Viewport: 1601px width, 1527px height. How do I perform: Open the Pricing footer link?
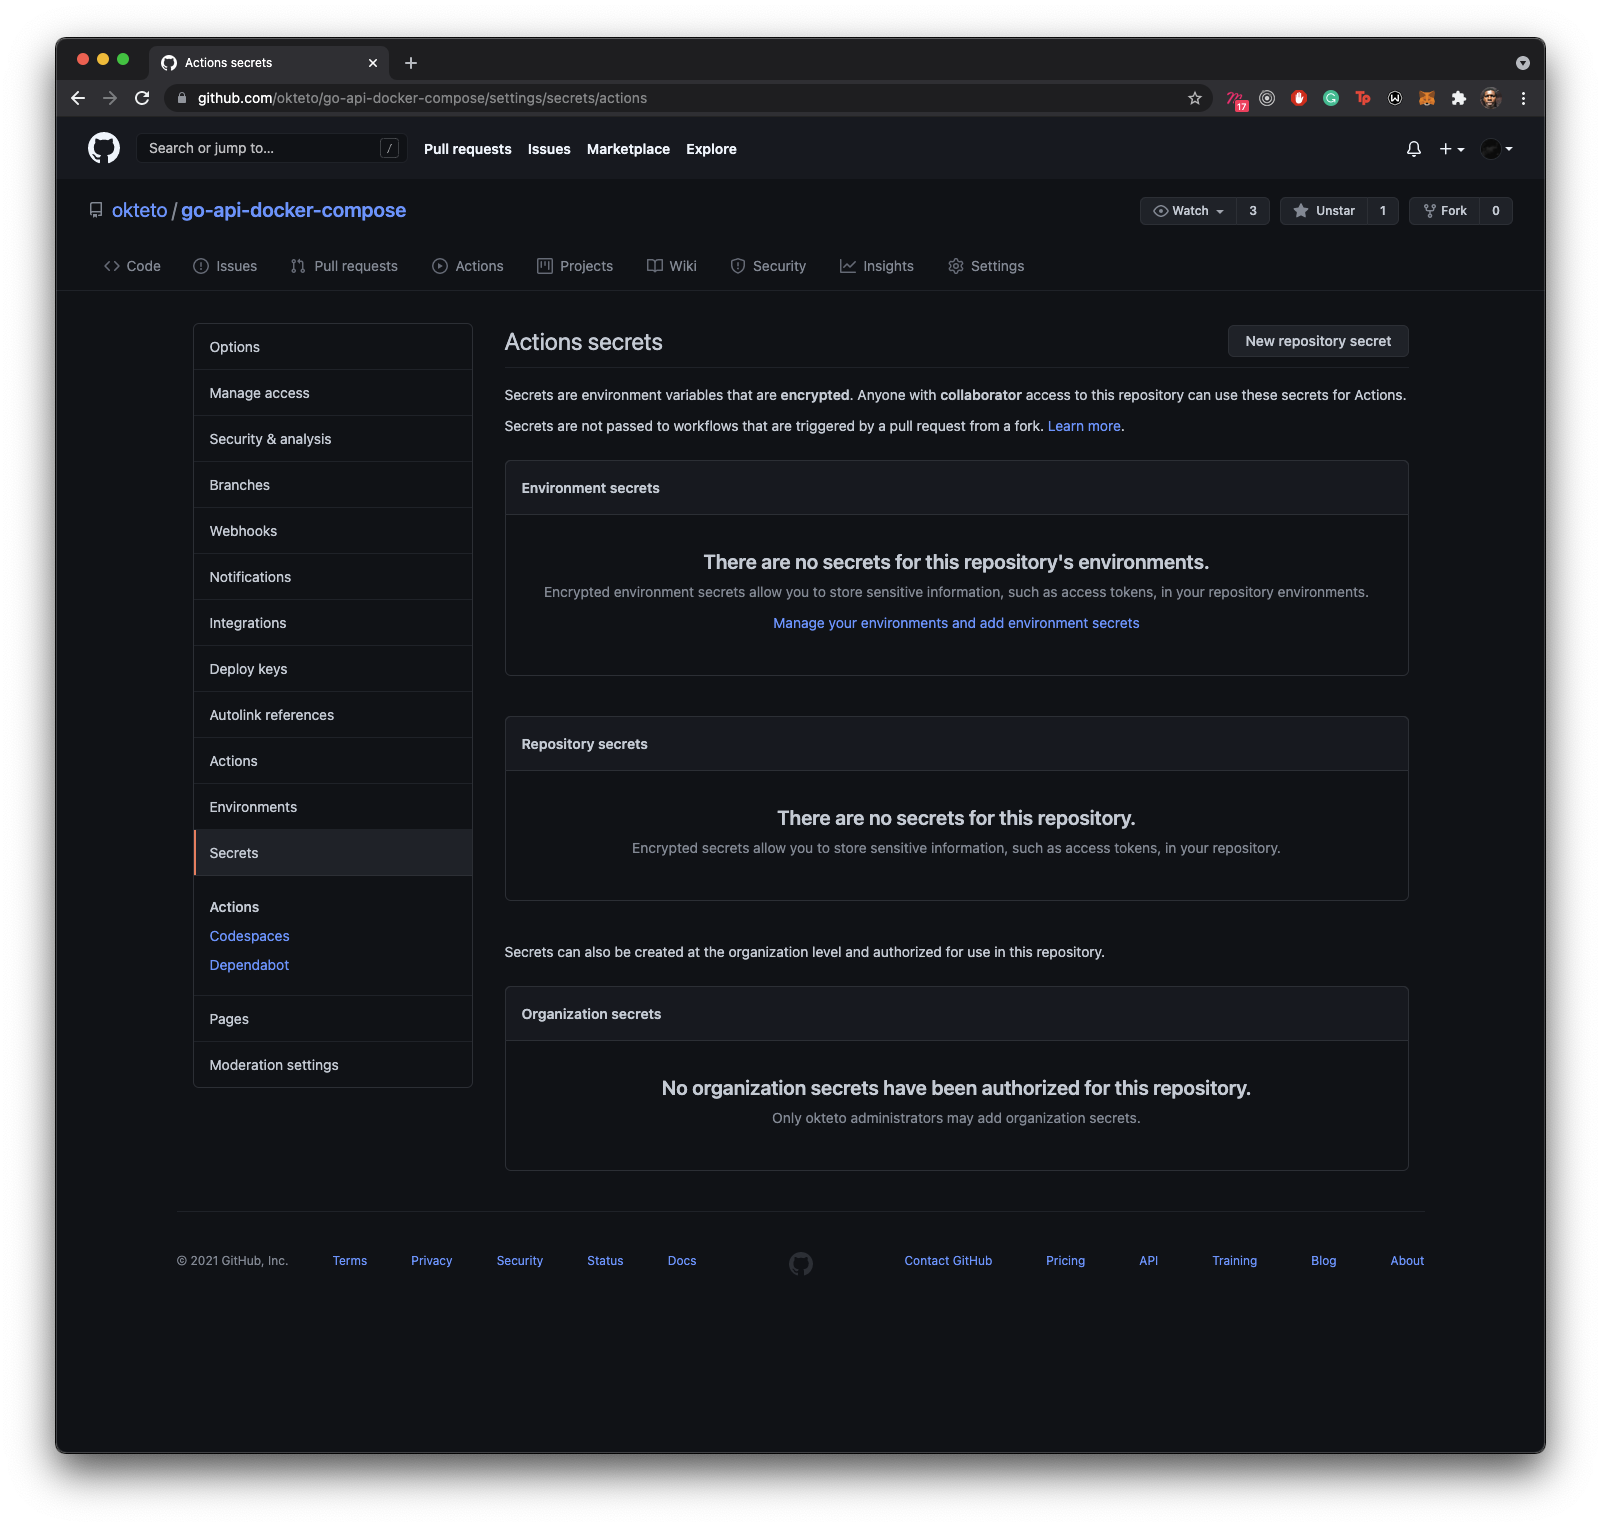1065,1261
